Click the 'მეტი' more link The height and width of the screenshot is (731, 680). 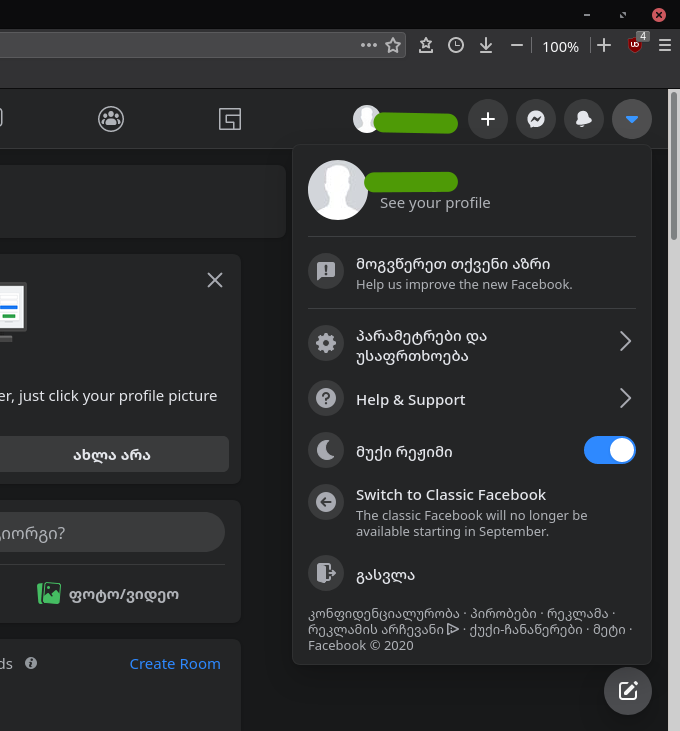tap(609, 630)
